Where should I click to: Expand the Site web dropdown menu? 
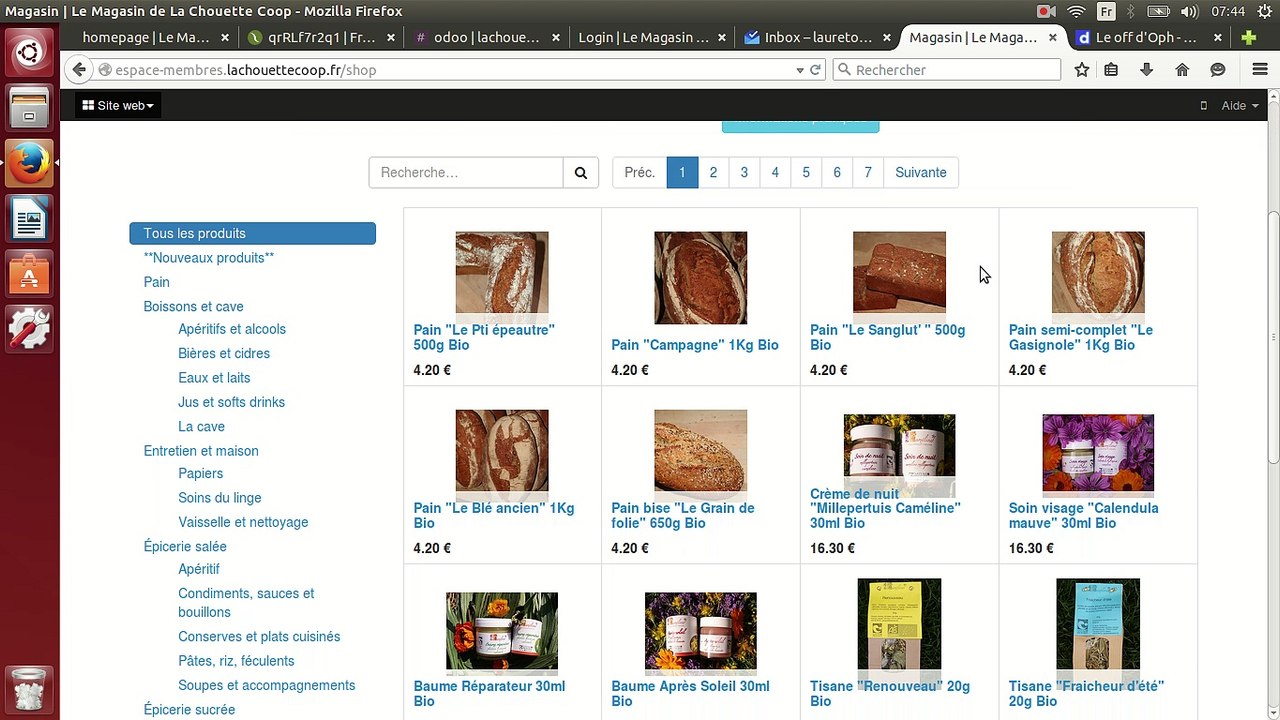point(118,106)
